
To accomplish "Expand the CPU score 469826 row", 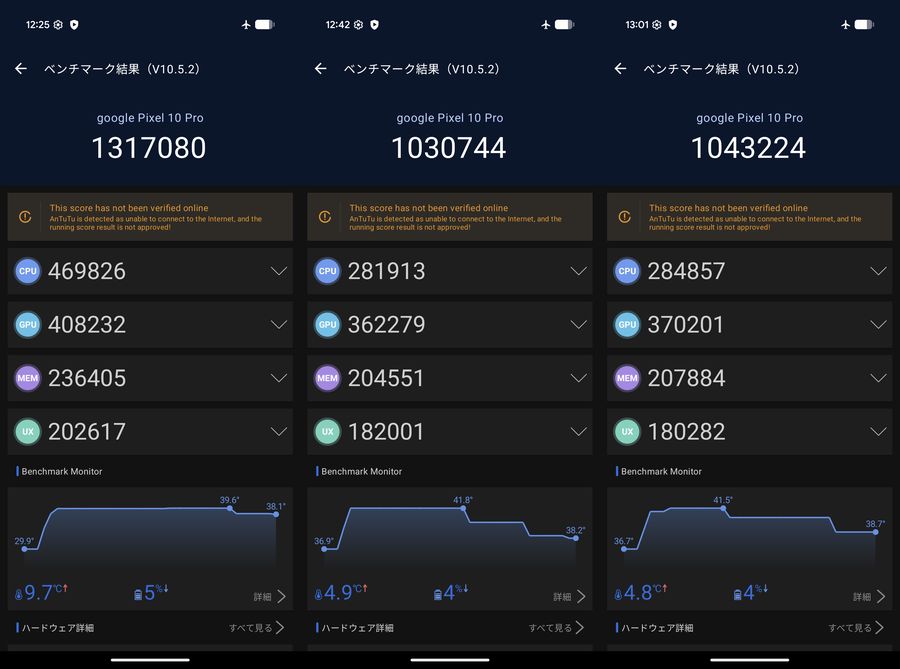I will tap(279, 271).
